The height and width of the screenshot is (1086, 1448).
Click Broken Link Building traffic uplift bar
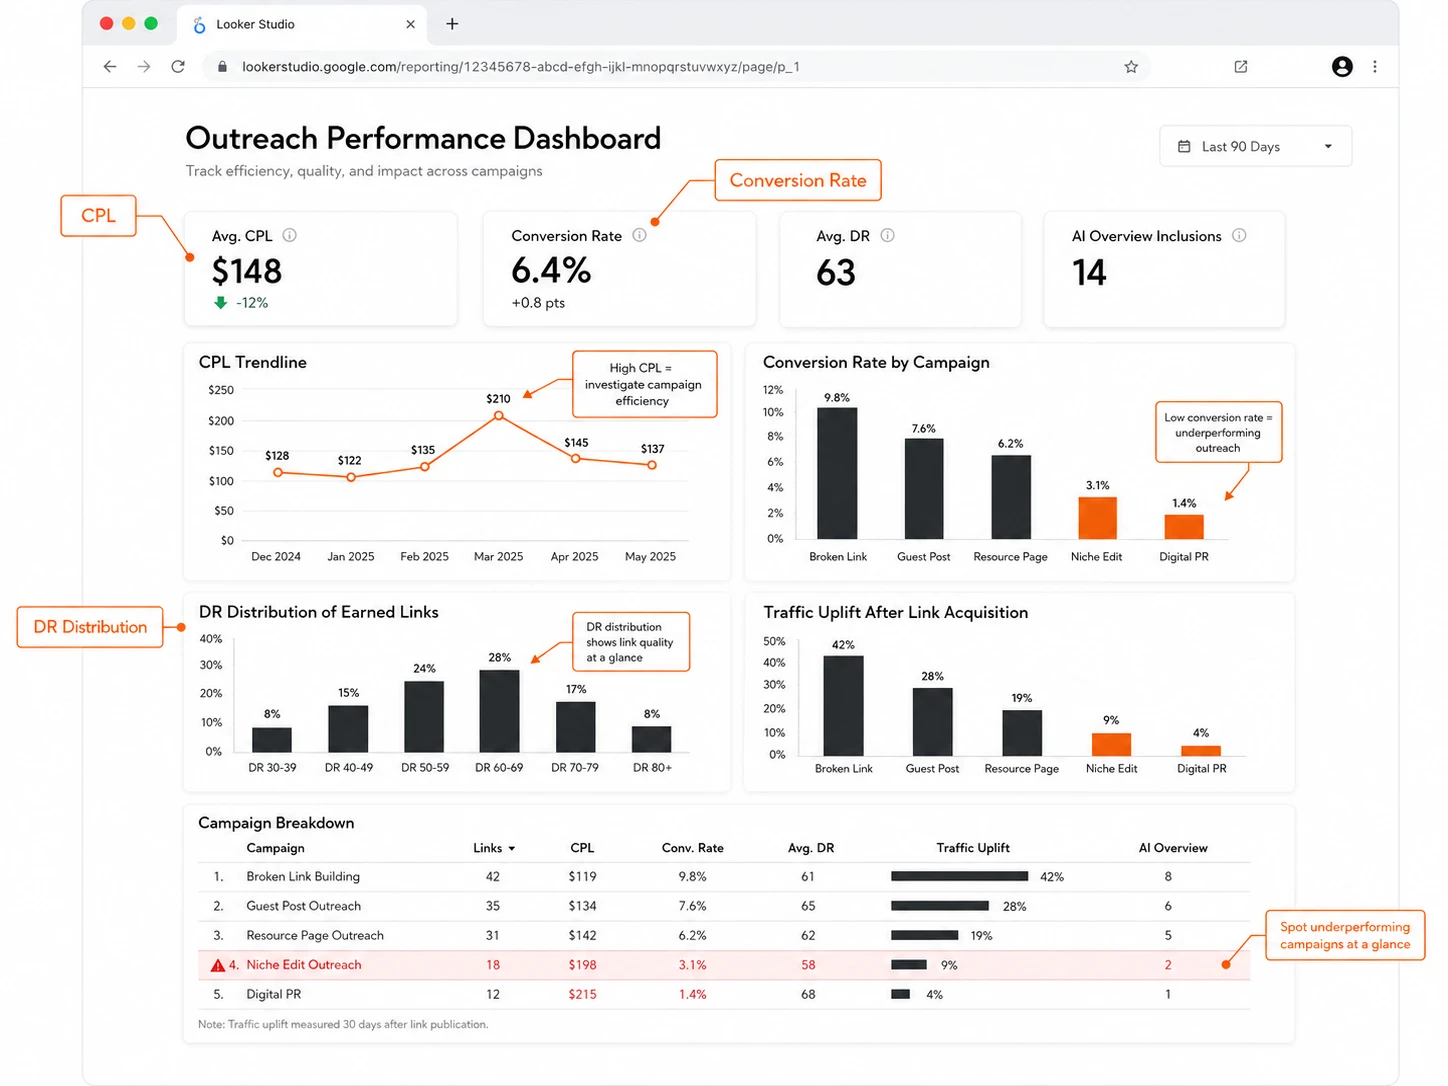959,877
